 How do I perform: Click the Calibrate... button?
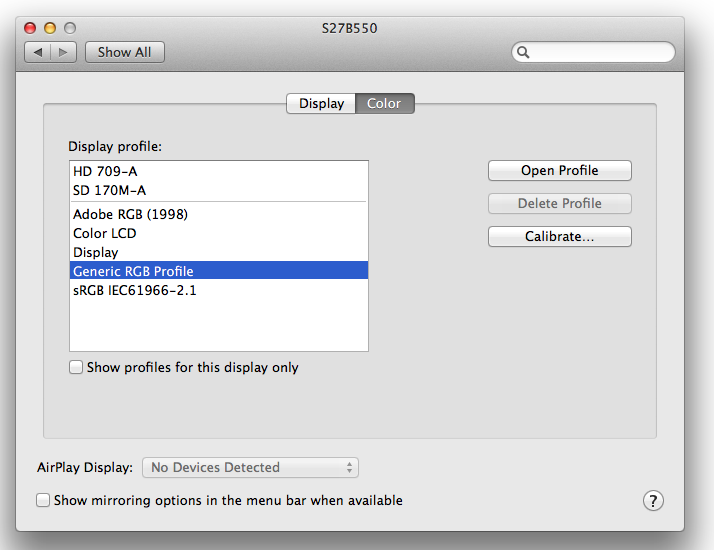click(559, 237)
